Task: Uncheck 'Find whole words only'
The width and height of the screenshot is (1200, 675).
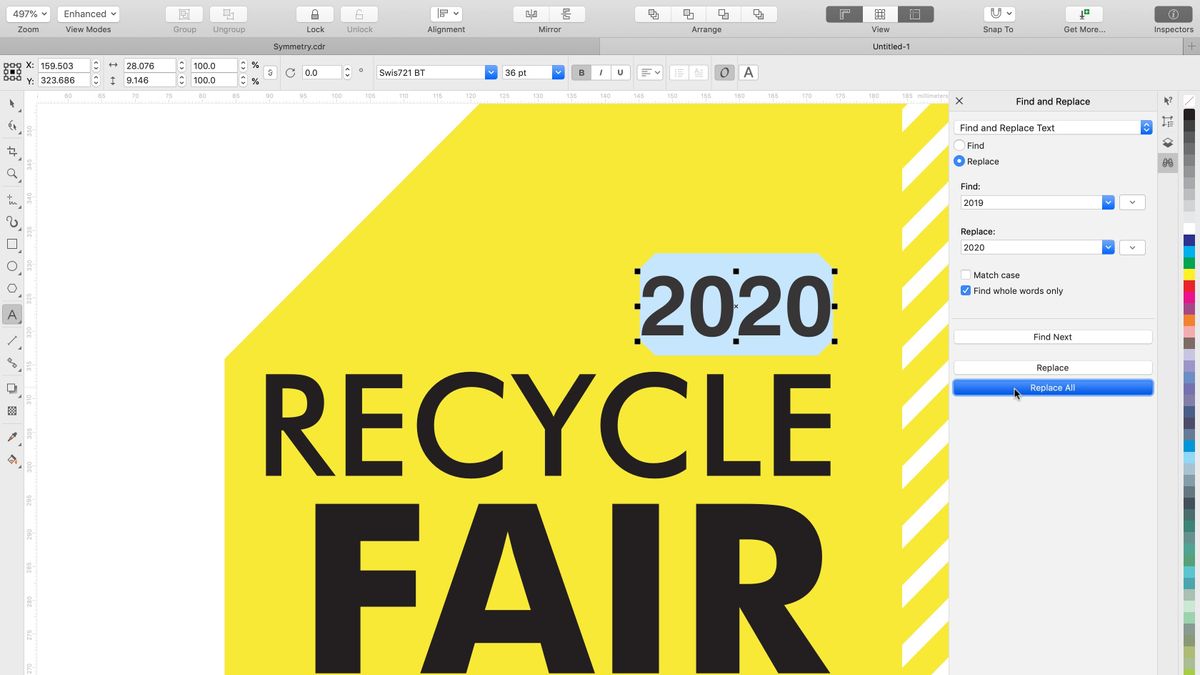Action: [x=966, y=290]
